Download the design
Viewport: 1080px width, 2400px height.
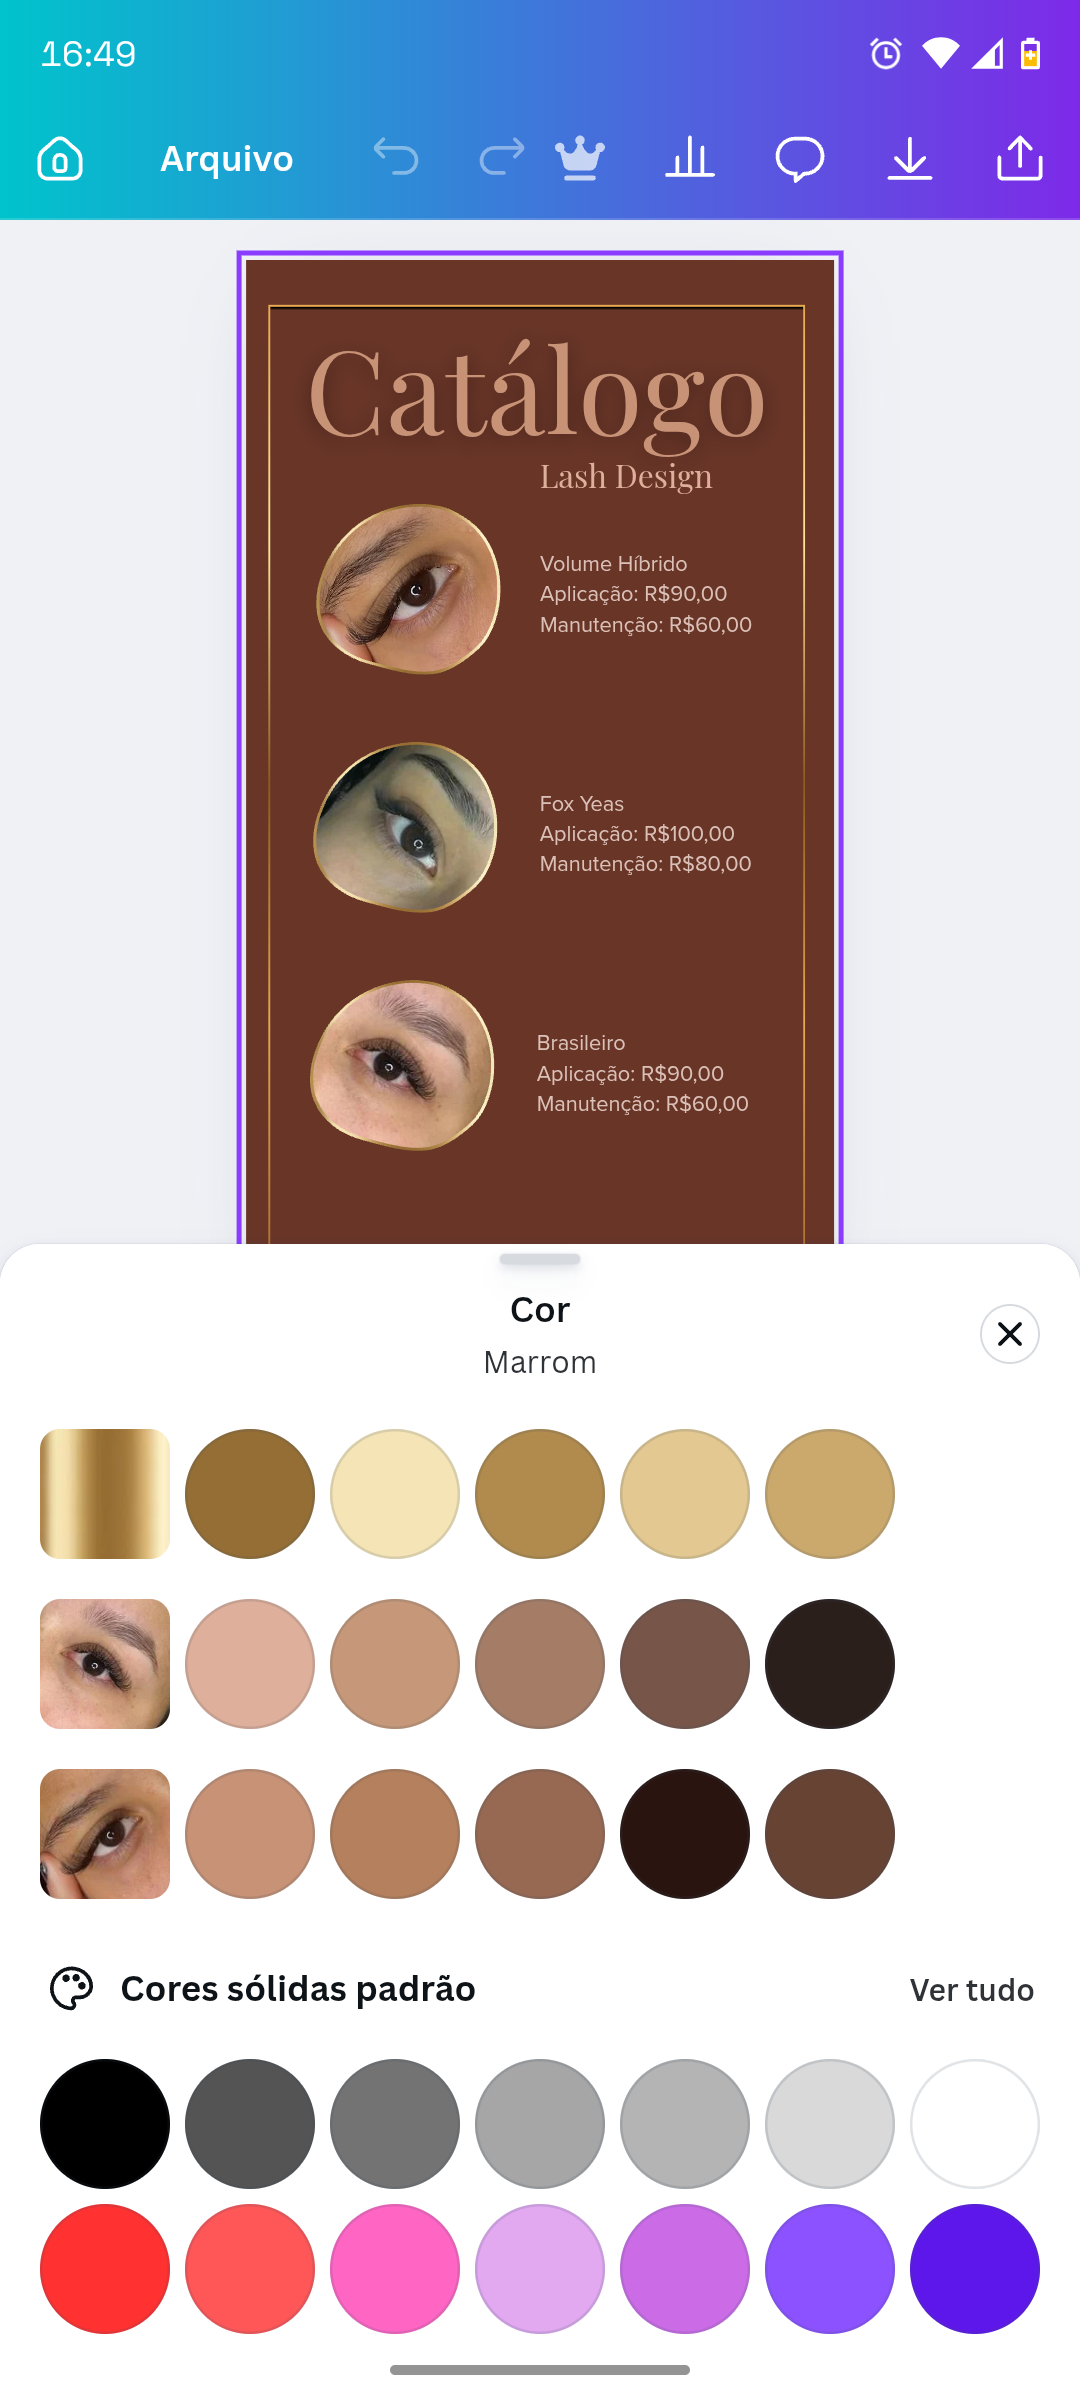click(x=910, y=158)
